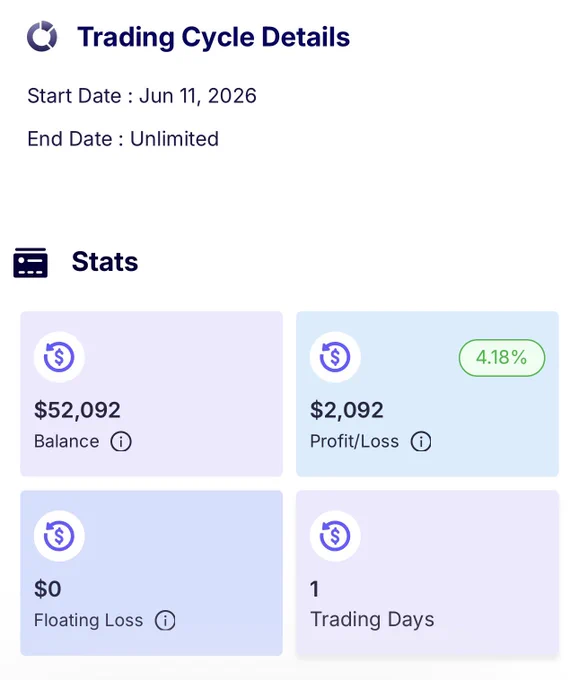
Task: Click the 4.18% profit badge
Action: [x=502, y=358]
